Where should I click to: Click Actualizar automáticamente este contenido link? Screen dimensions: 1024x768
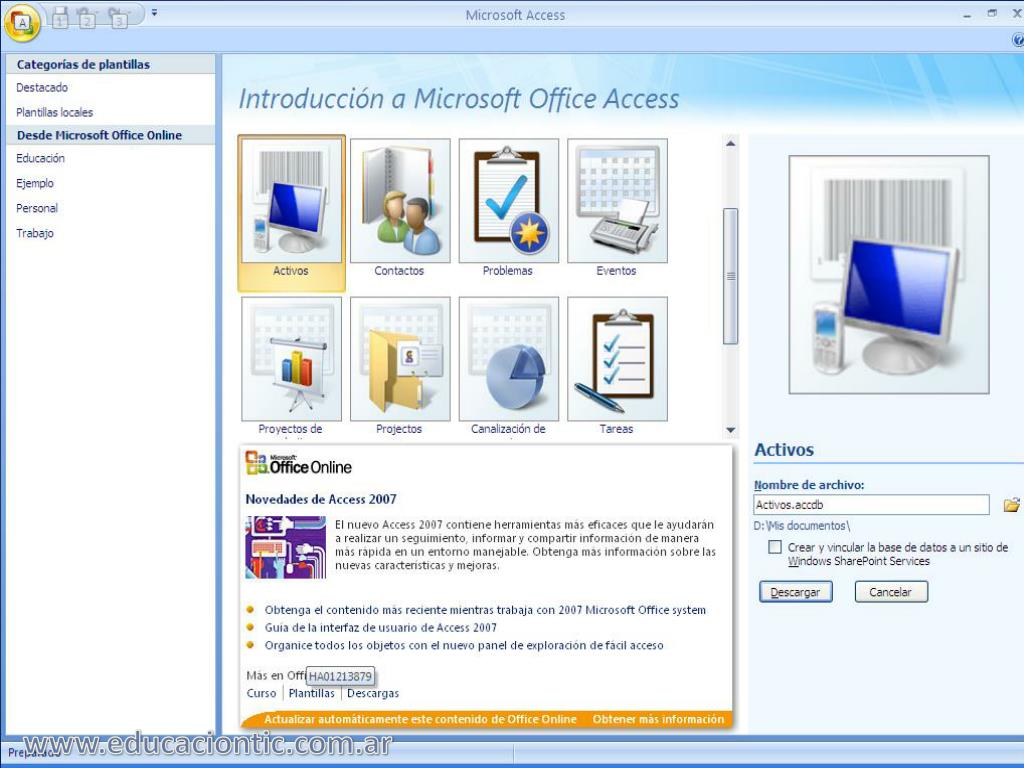tap(421, 719)
